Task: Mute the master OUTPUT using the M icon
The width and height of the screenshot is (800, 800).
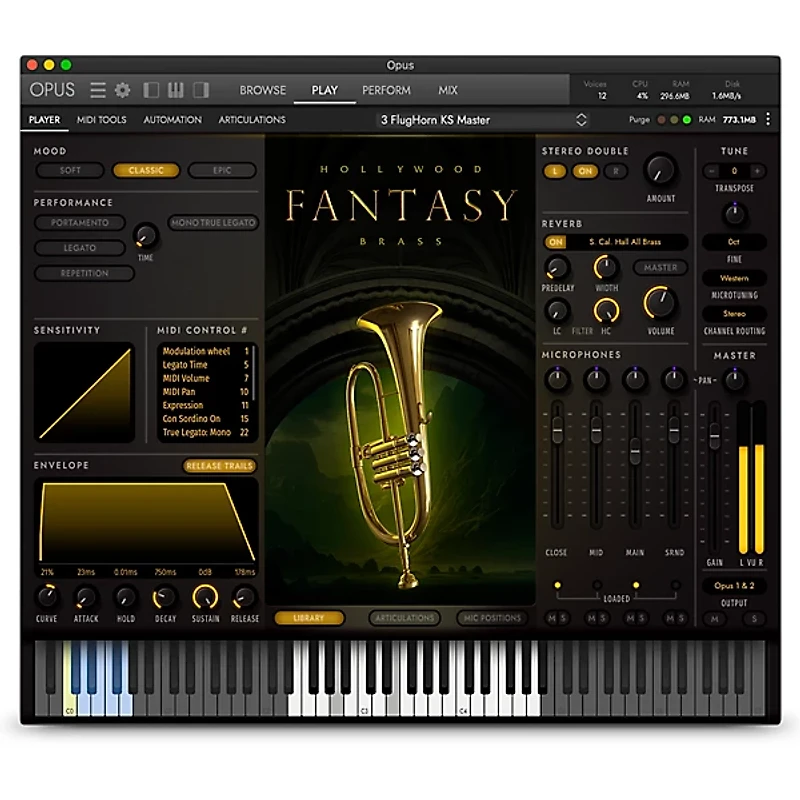Action: 713,618
